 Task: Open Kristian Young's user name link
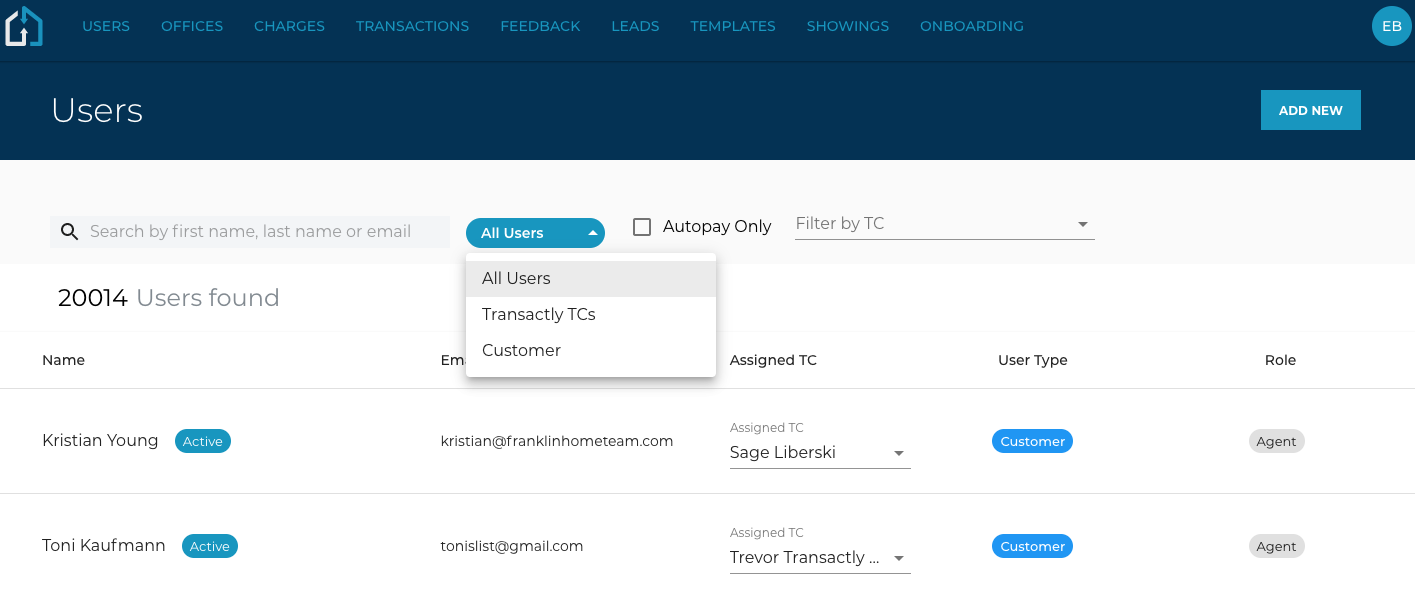pyautogui.click(x=100, y=441)
